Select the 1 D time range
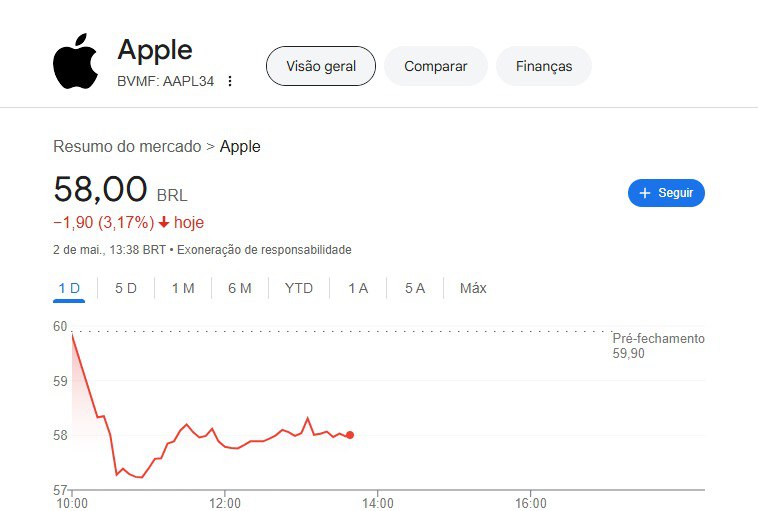The height and width of the screenshot is (511, 758). coord(69,289)
